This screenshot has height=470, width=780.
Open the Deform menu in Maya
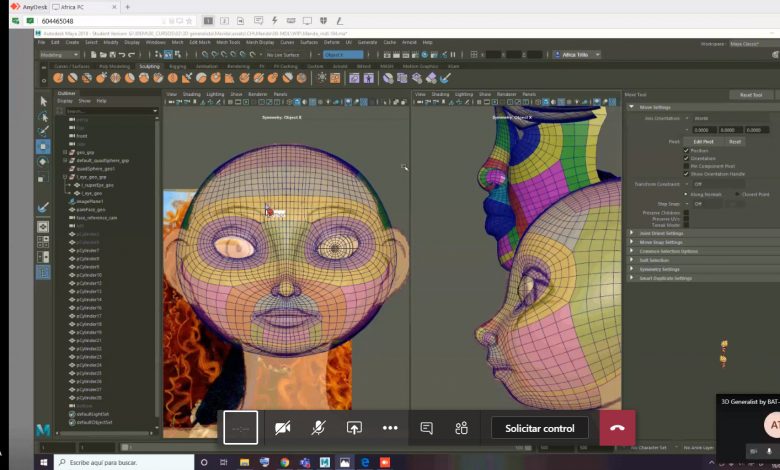[x=331, y=42]
